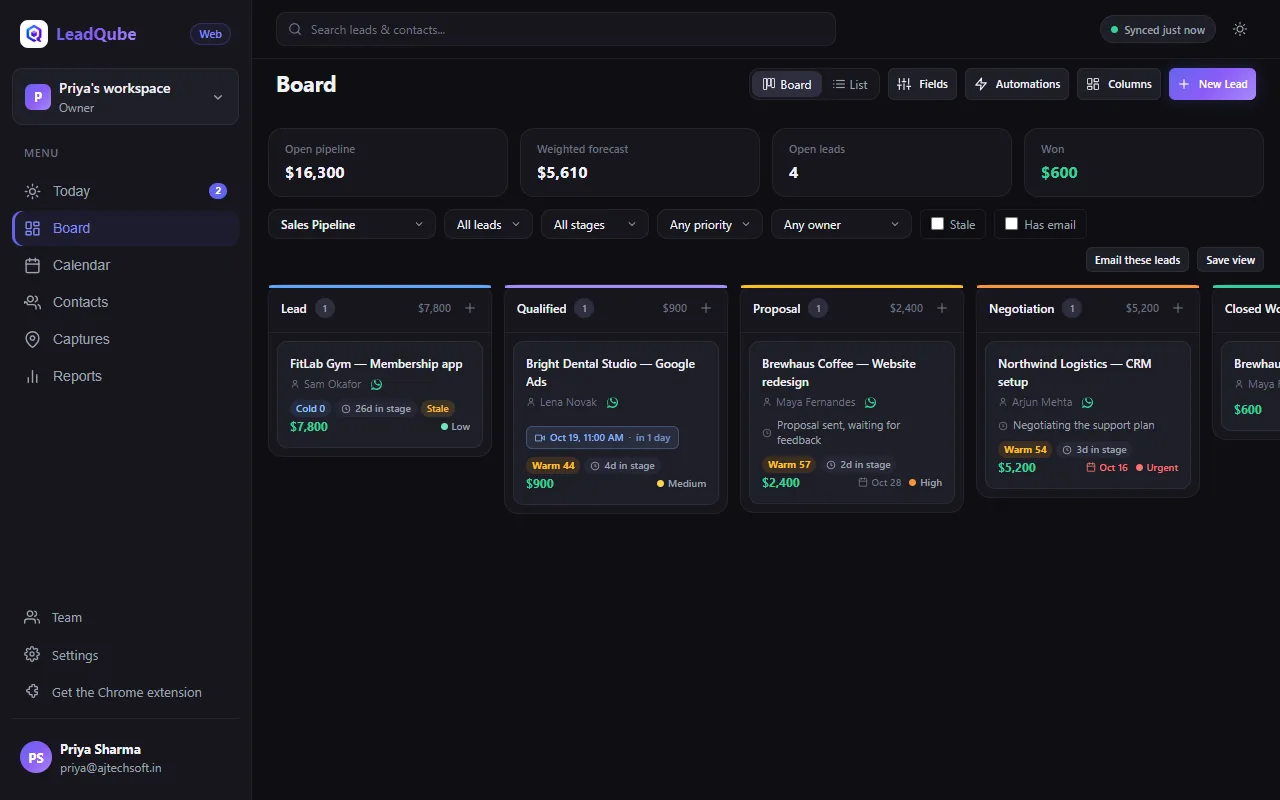Add a lead using Lead column plus

(x=470, y=308)
